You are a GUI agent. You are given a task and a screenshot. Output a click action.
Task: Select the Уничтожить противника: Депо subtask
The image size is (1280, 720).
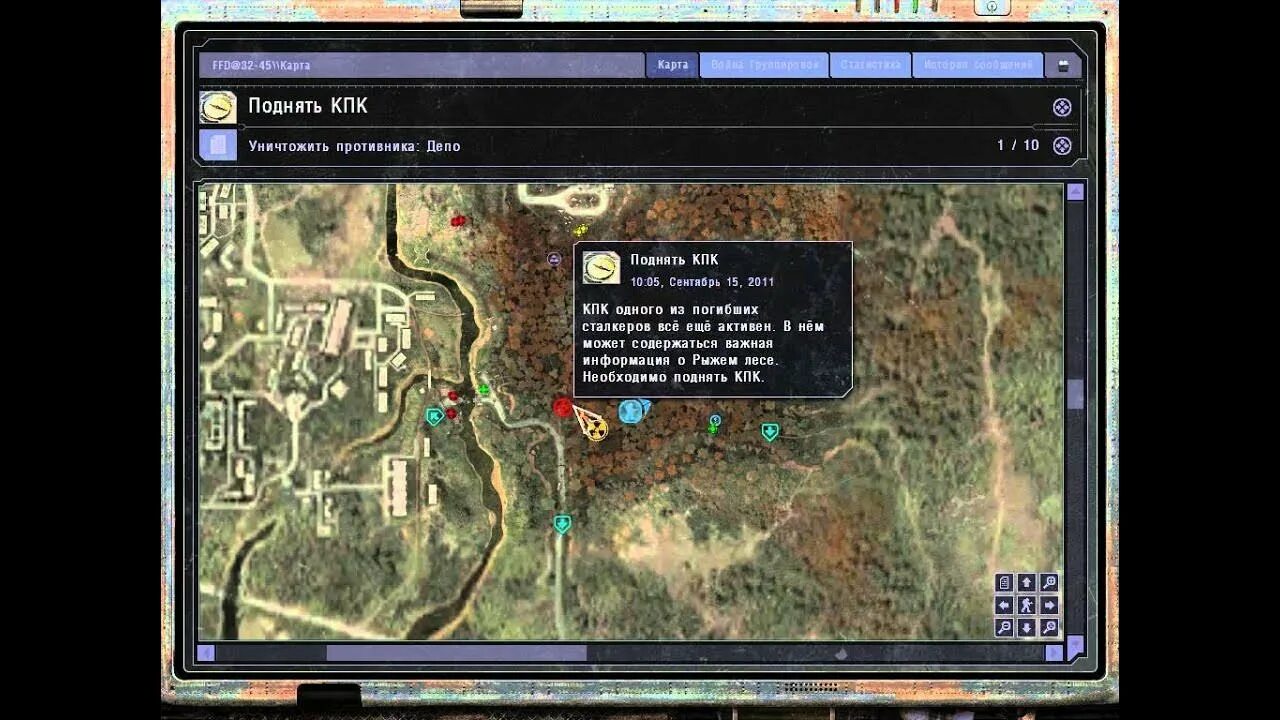click(x=354, y=146)
